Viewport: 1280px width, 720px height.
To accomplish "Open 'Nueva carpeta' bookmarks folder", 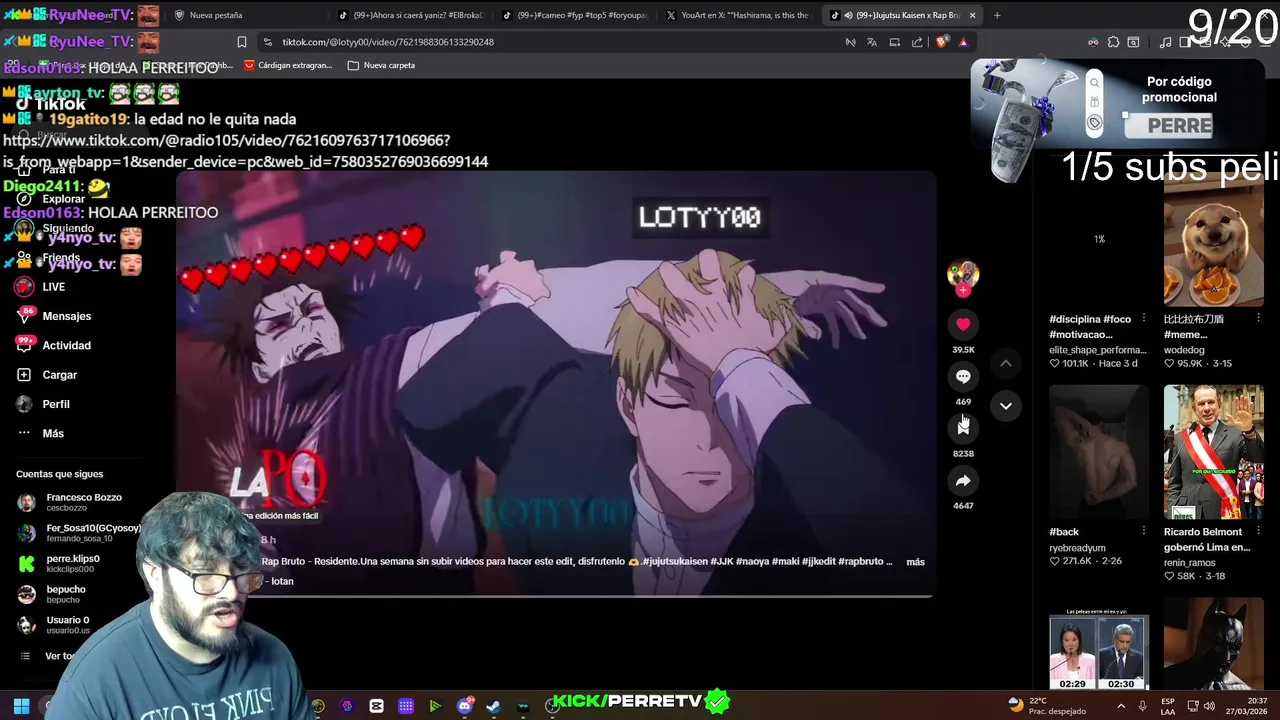I will (x=381, y=65).
